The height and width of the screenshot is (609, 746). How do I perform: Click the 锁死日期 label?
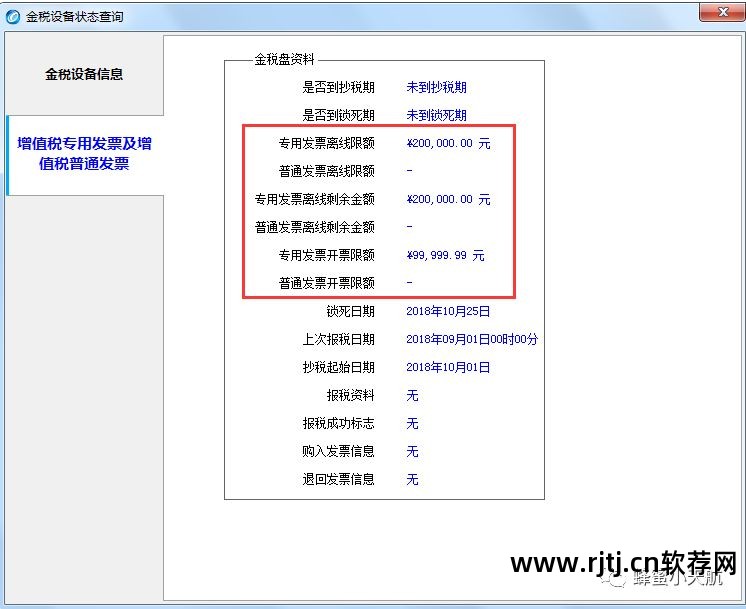pos(351,311)
